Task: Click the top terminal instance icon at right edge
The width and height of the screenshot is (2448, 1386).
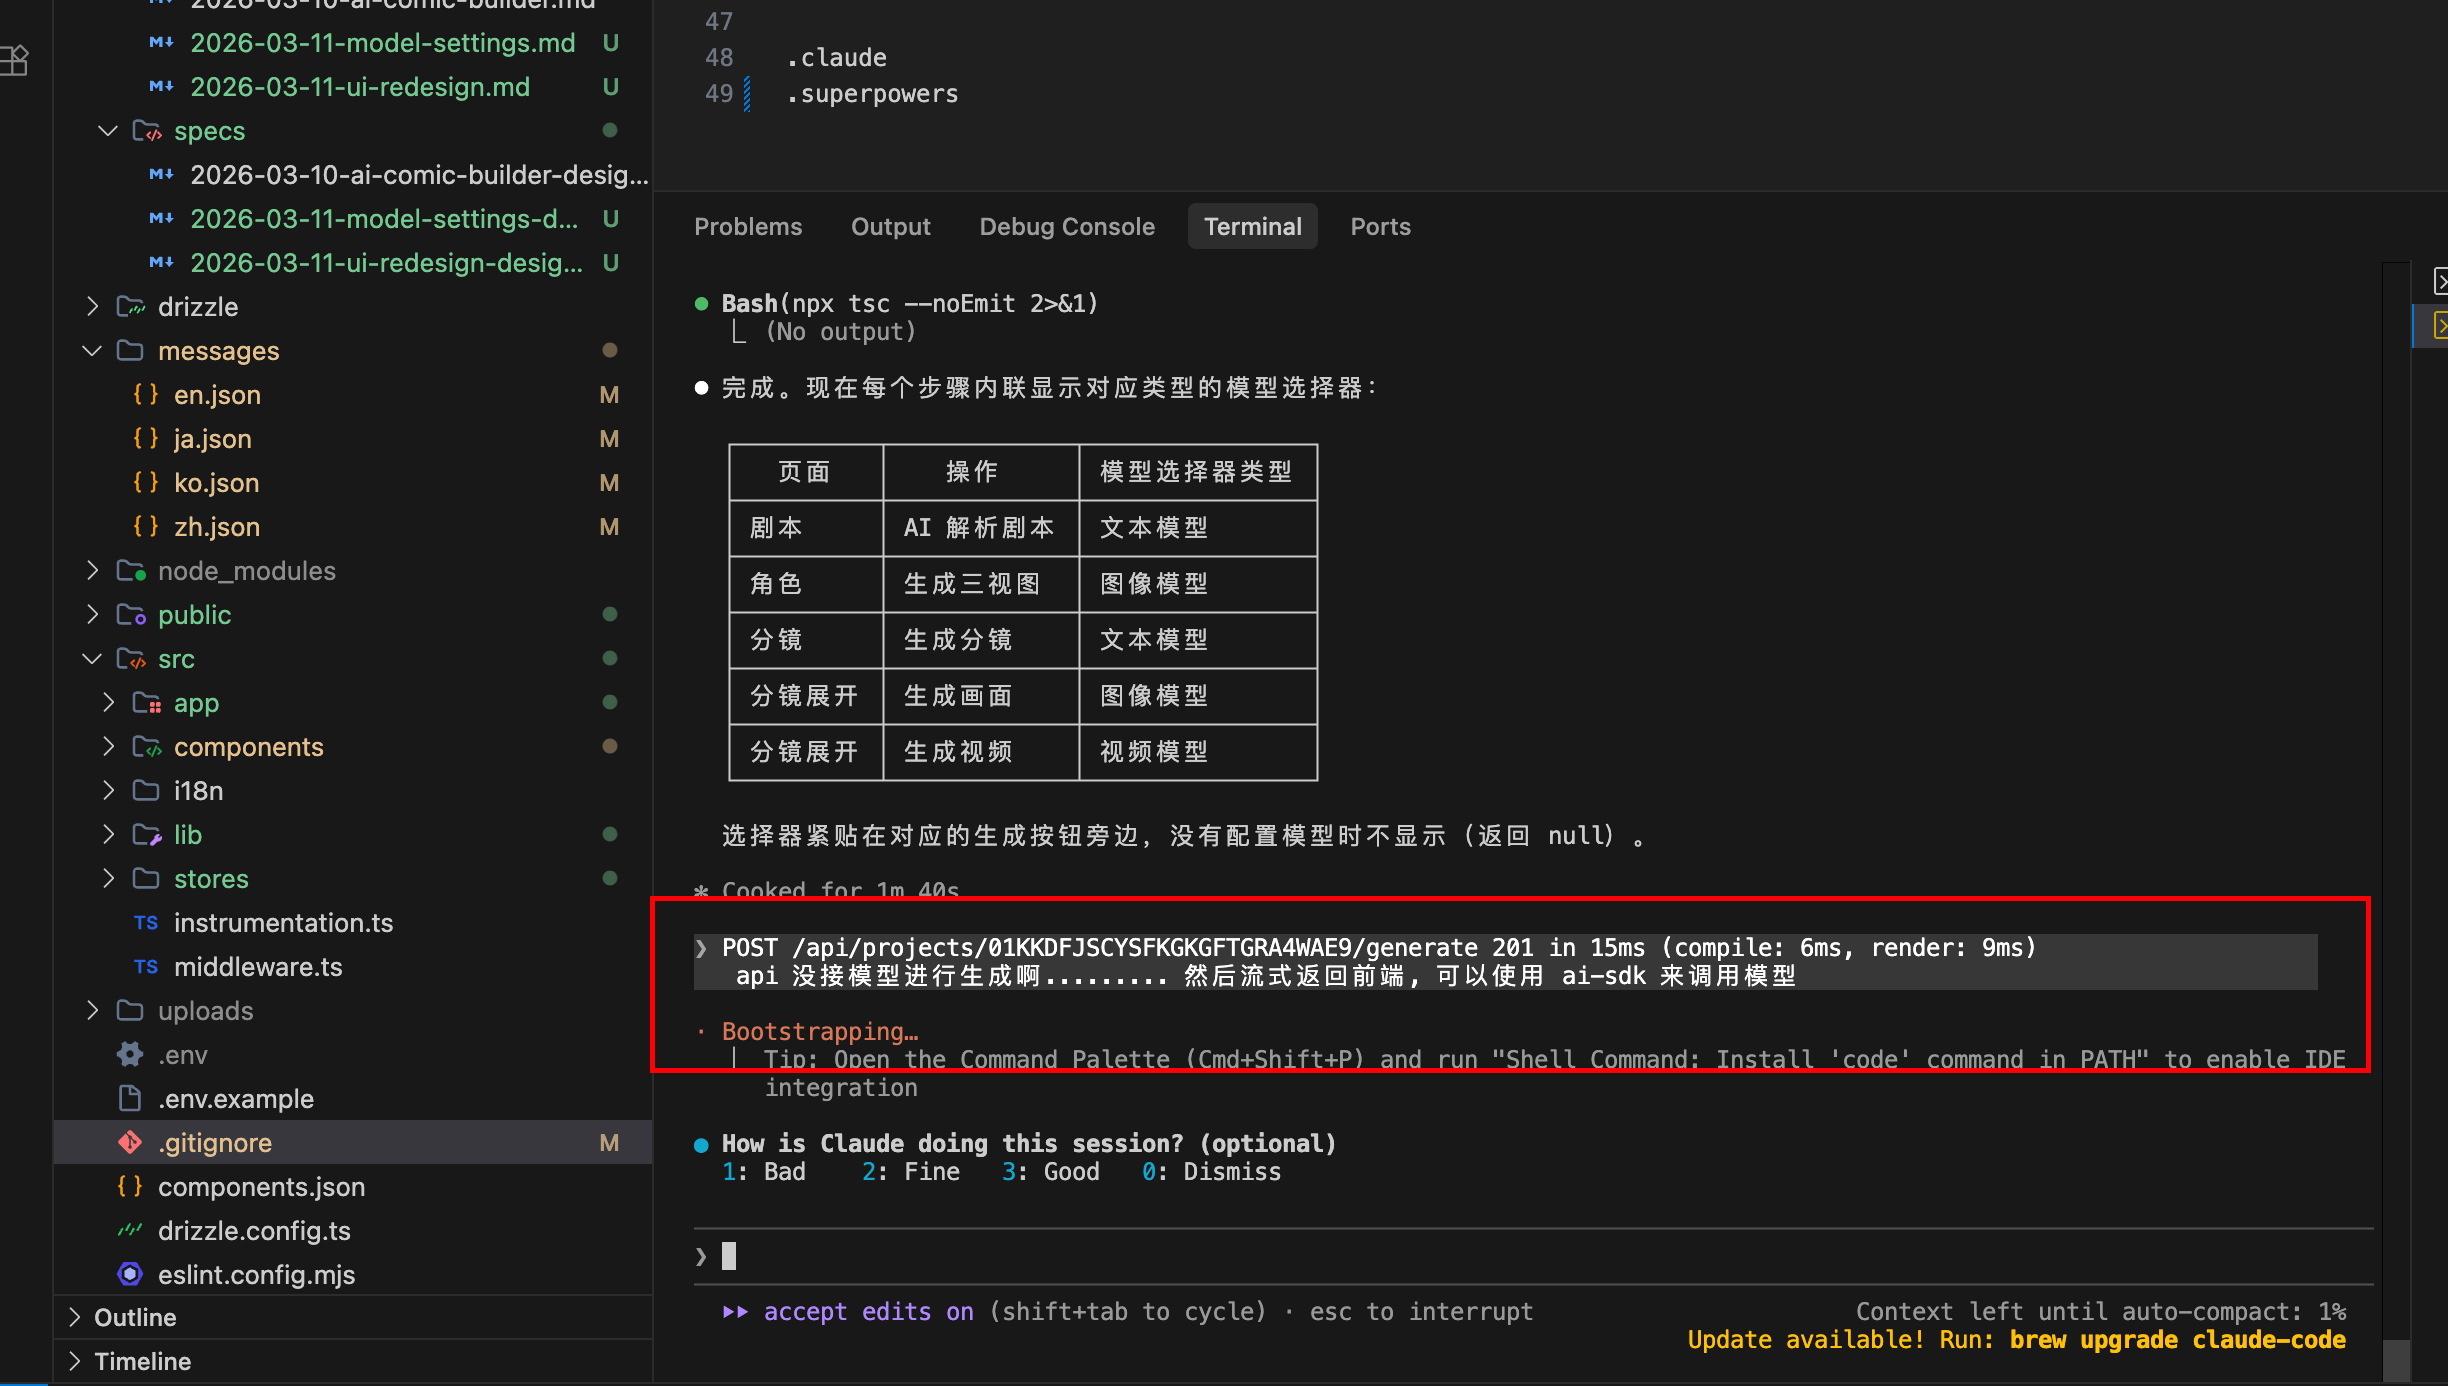Action: tap(2440, 282)
